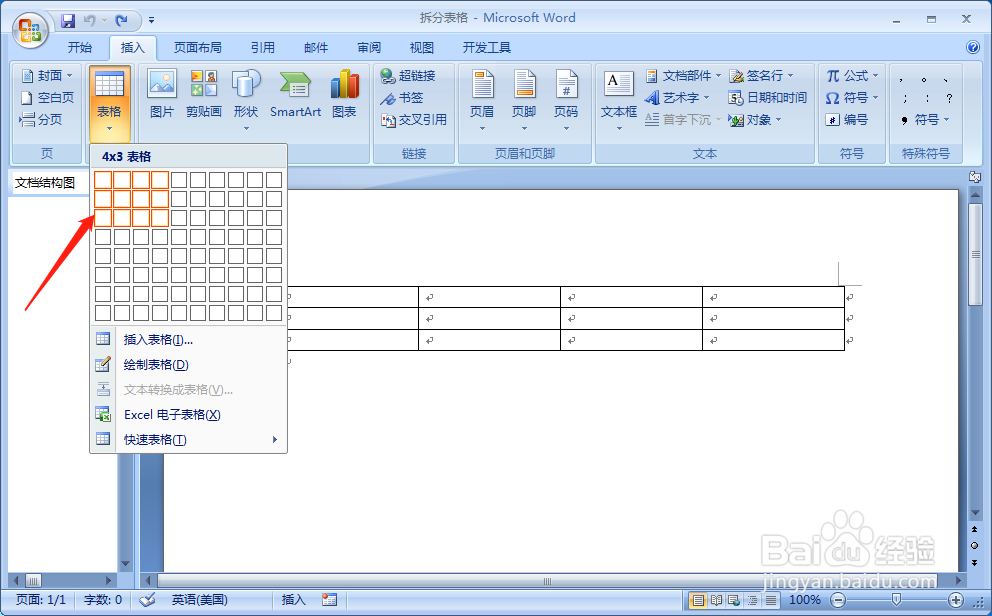Expand the Quick Tables (快速表格) submenu
Viewport: 992px width, 616px height.
pos(189,440)
